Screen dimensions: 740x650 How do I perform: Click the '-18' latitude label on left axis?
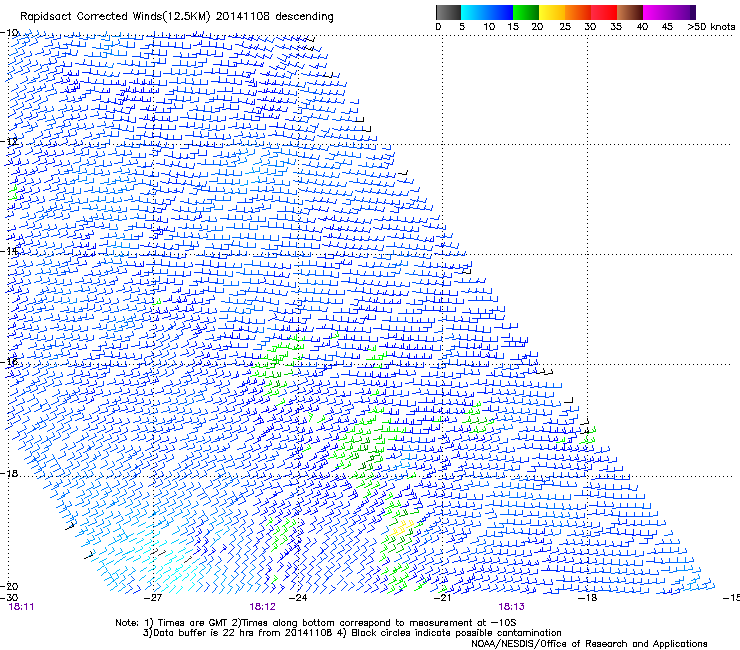tap(9, 473)
